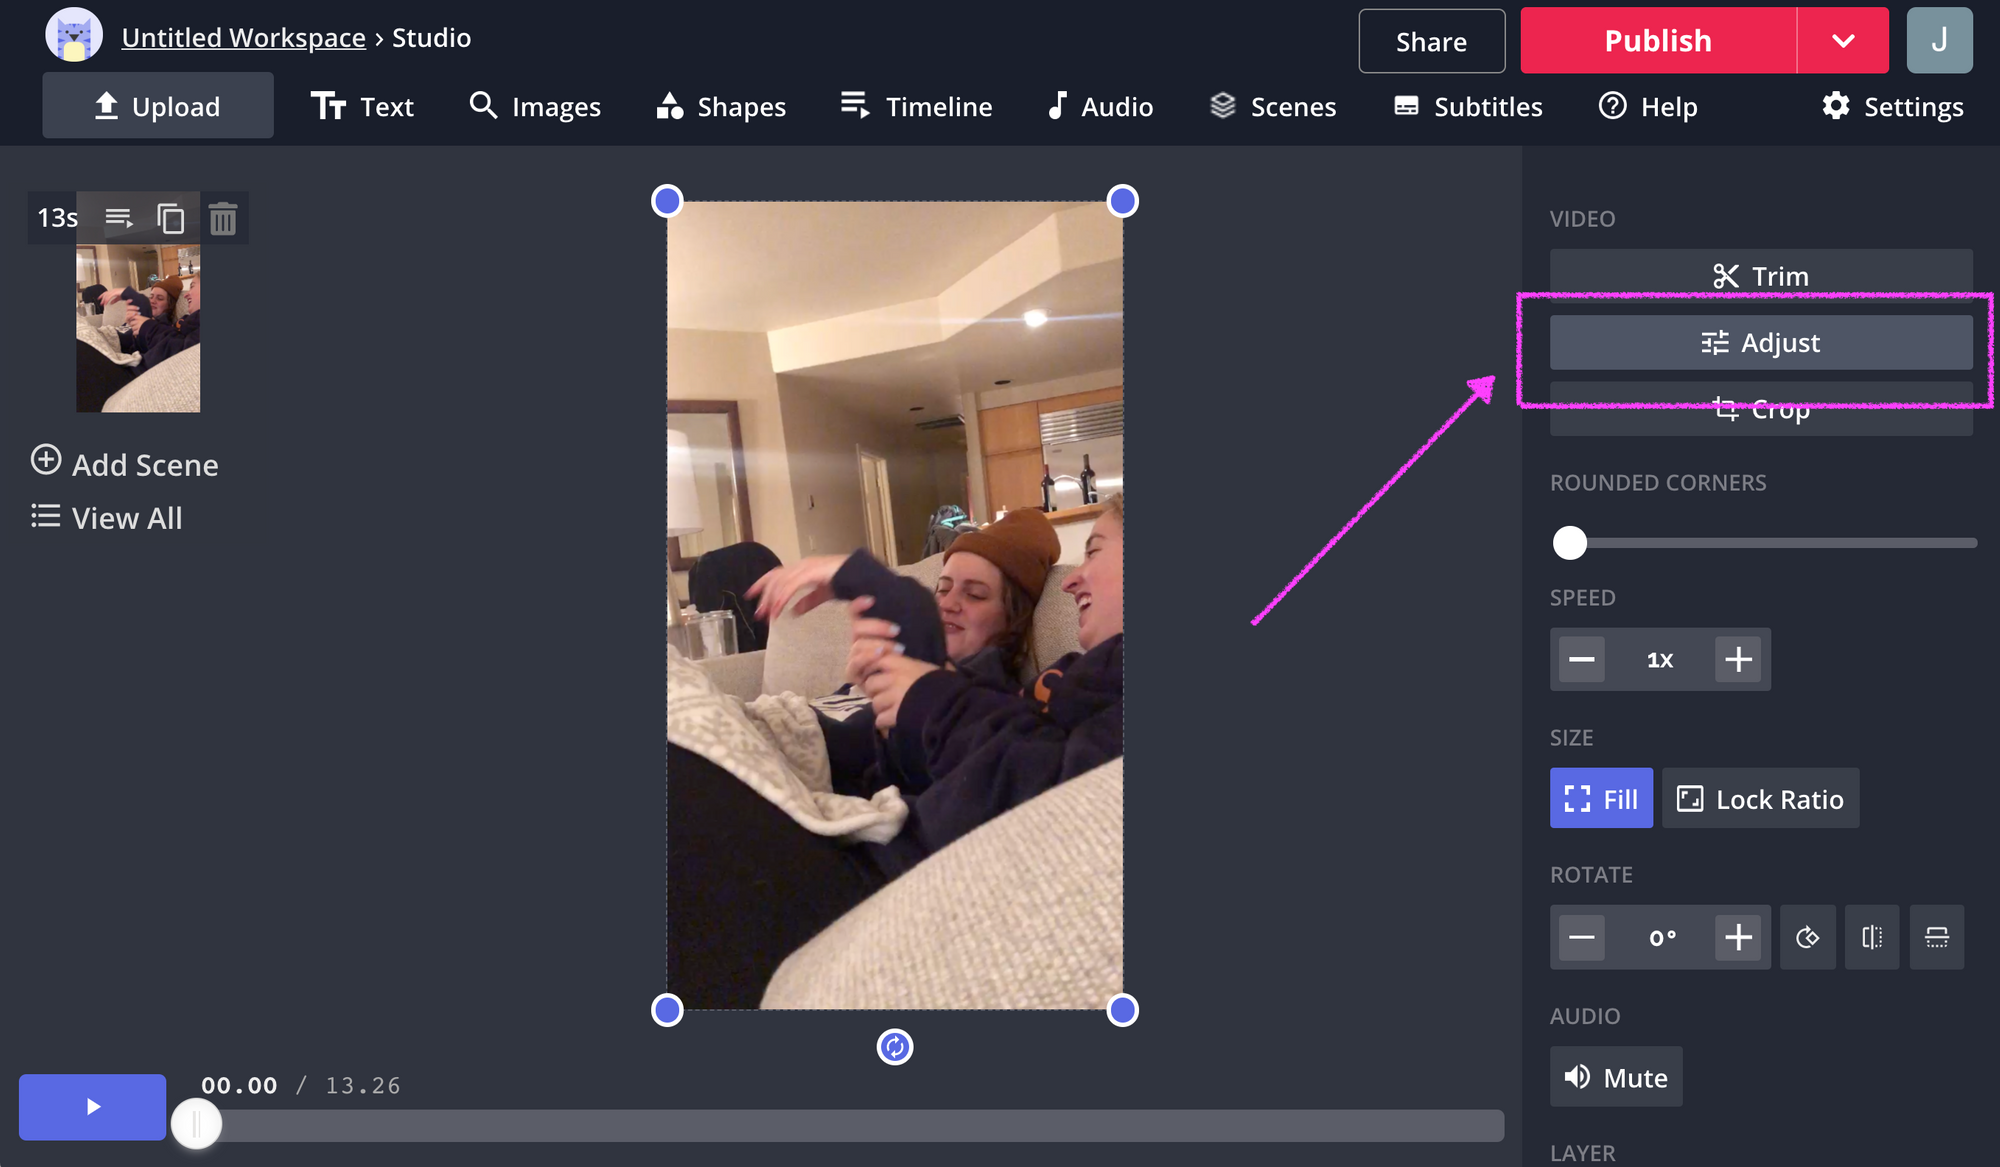Expand the Publish dropdown arrow

pyautogui.click(x=1843, y=41)
